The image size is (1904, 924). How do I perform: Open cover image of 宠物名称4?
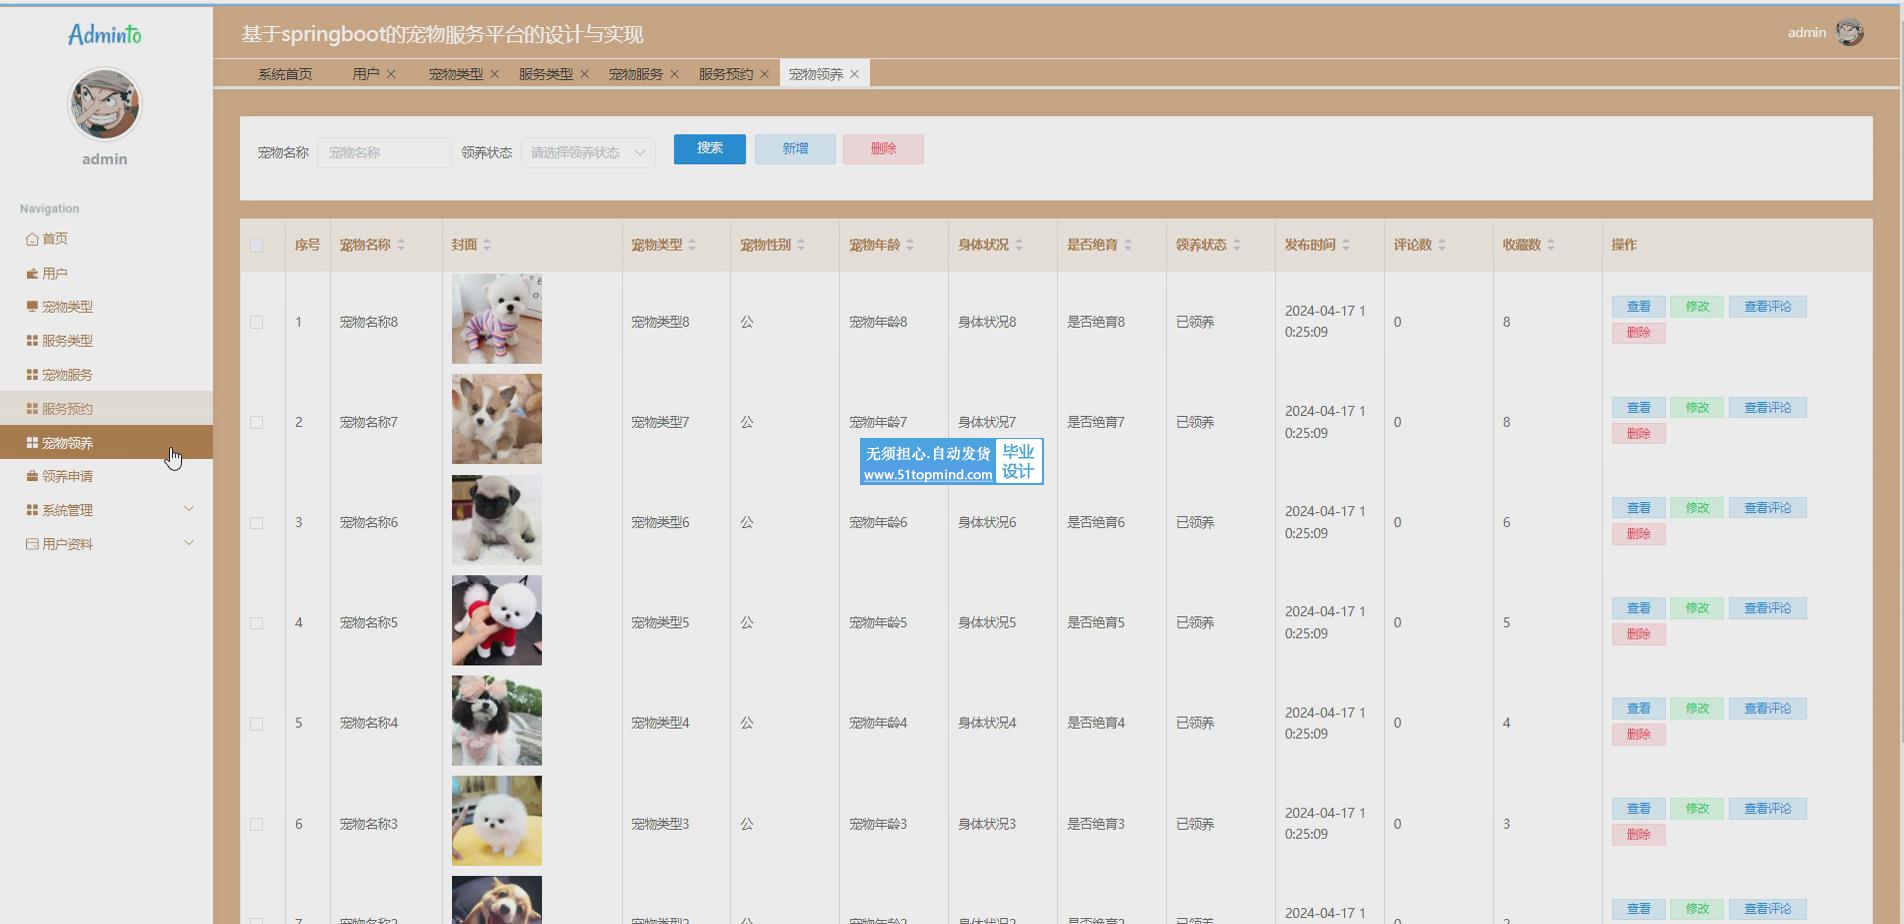click(497, 720)
